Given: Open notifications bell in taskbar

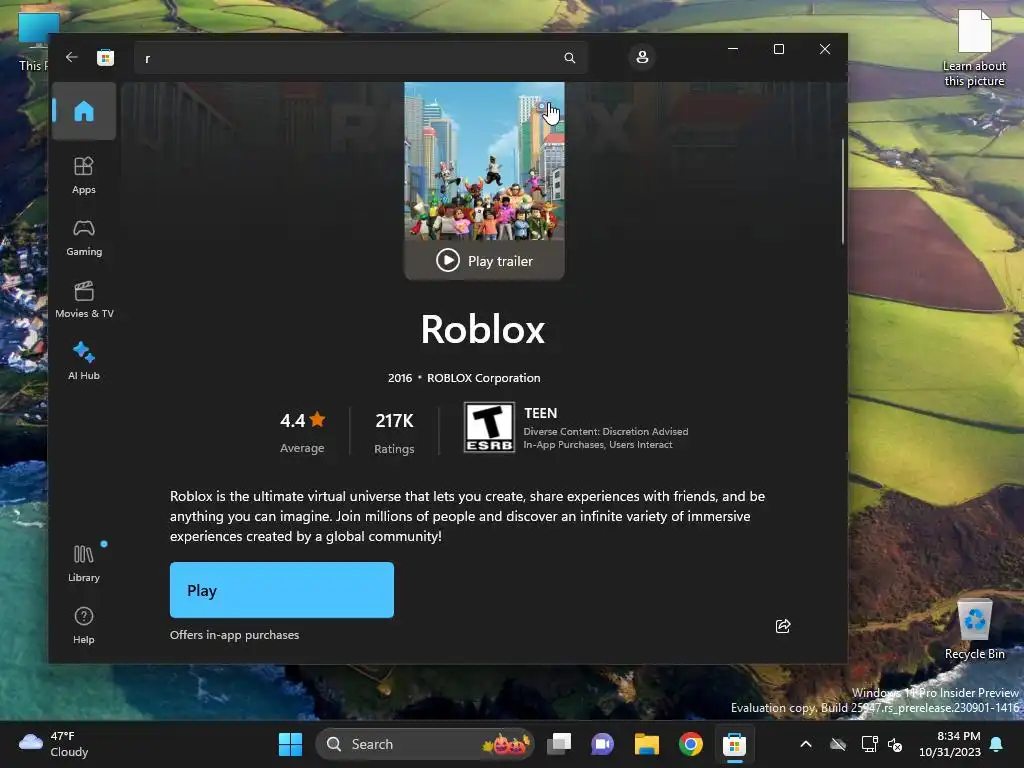Looking at the screenshot, I should click(x=997, y=744).
